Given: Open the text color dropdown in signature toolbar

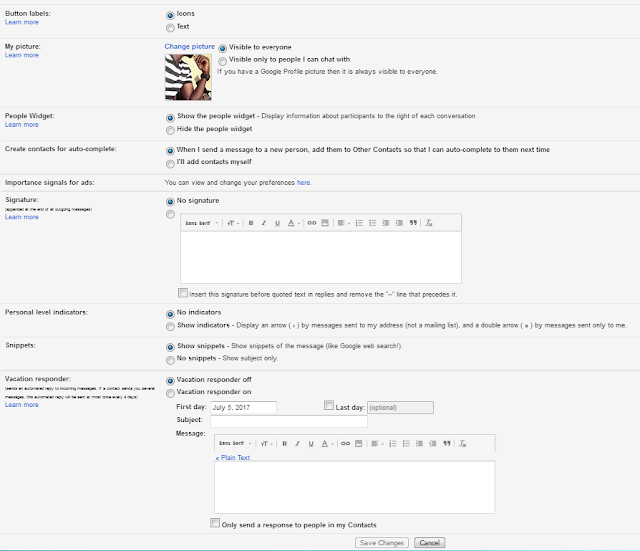Looking at the screenshot, I should click(x=293, y=223).
